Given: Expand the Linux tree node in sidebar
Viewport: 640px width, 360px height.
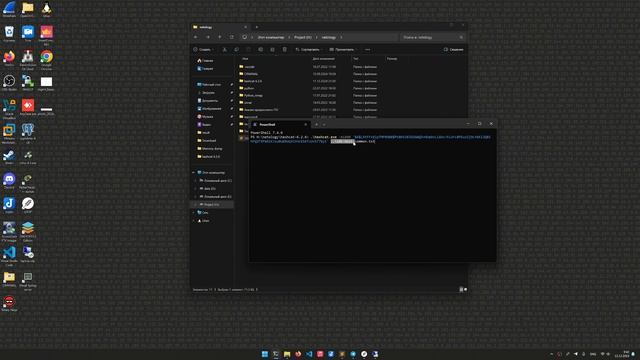Looking at the screenshot, I should point(194,221).
